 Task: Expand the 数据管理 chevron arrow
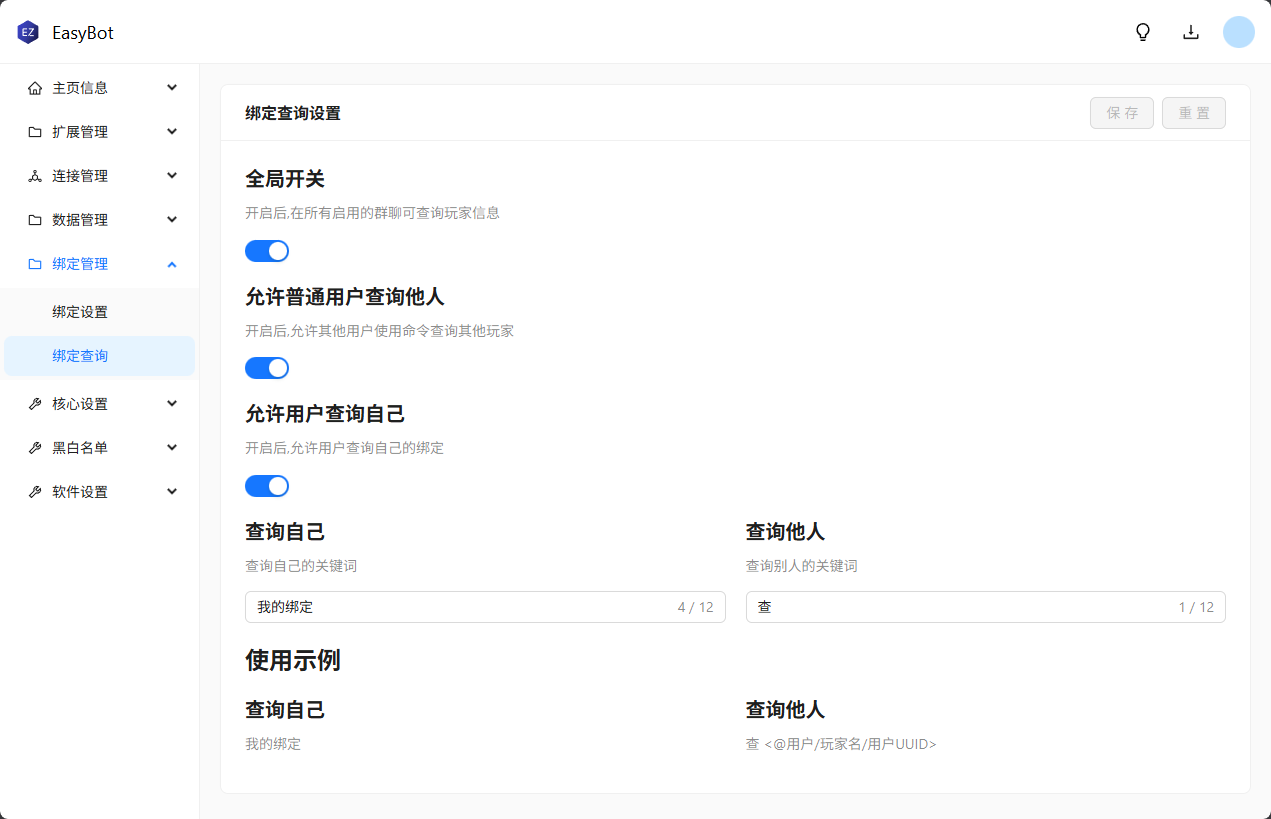point(172,220)
